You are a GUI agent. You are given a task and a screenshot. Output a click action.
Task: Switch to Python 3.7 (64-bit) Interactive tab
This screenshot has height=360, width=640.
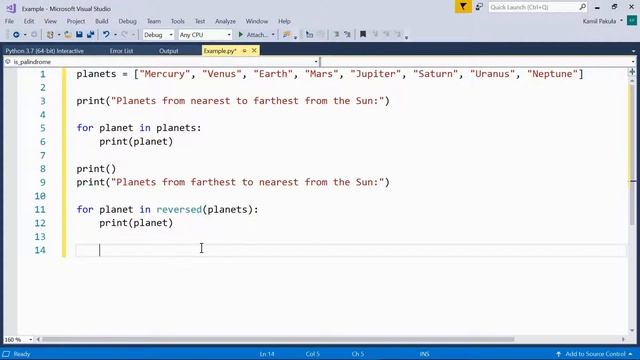(x=44, y=51)
